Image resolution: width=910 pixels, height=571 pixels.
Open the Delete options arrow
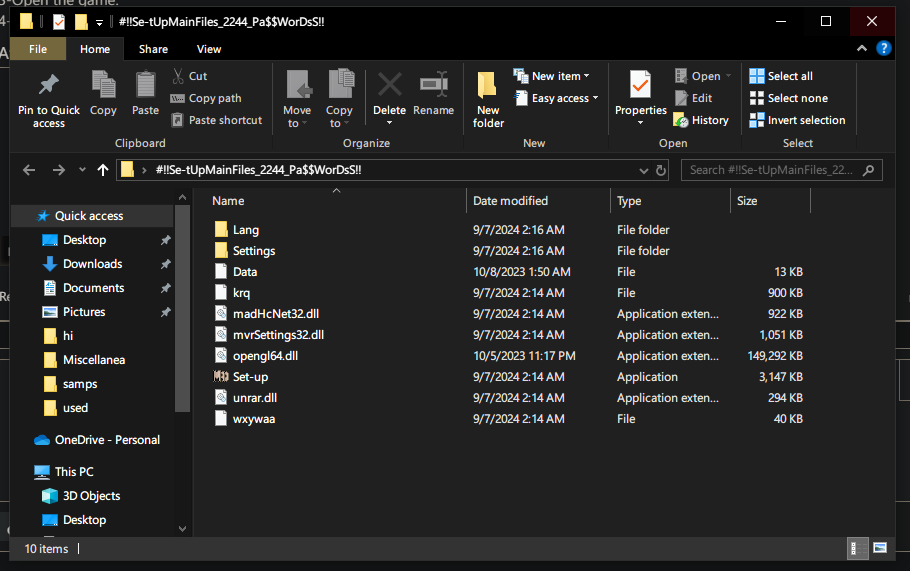click(389, 122)
